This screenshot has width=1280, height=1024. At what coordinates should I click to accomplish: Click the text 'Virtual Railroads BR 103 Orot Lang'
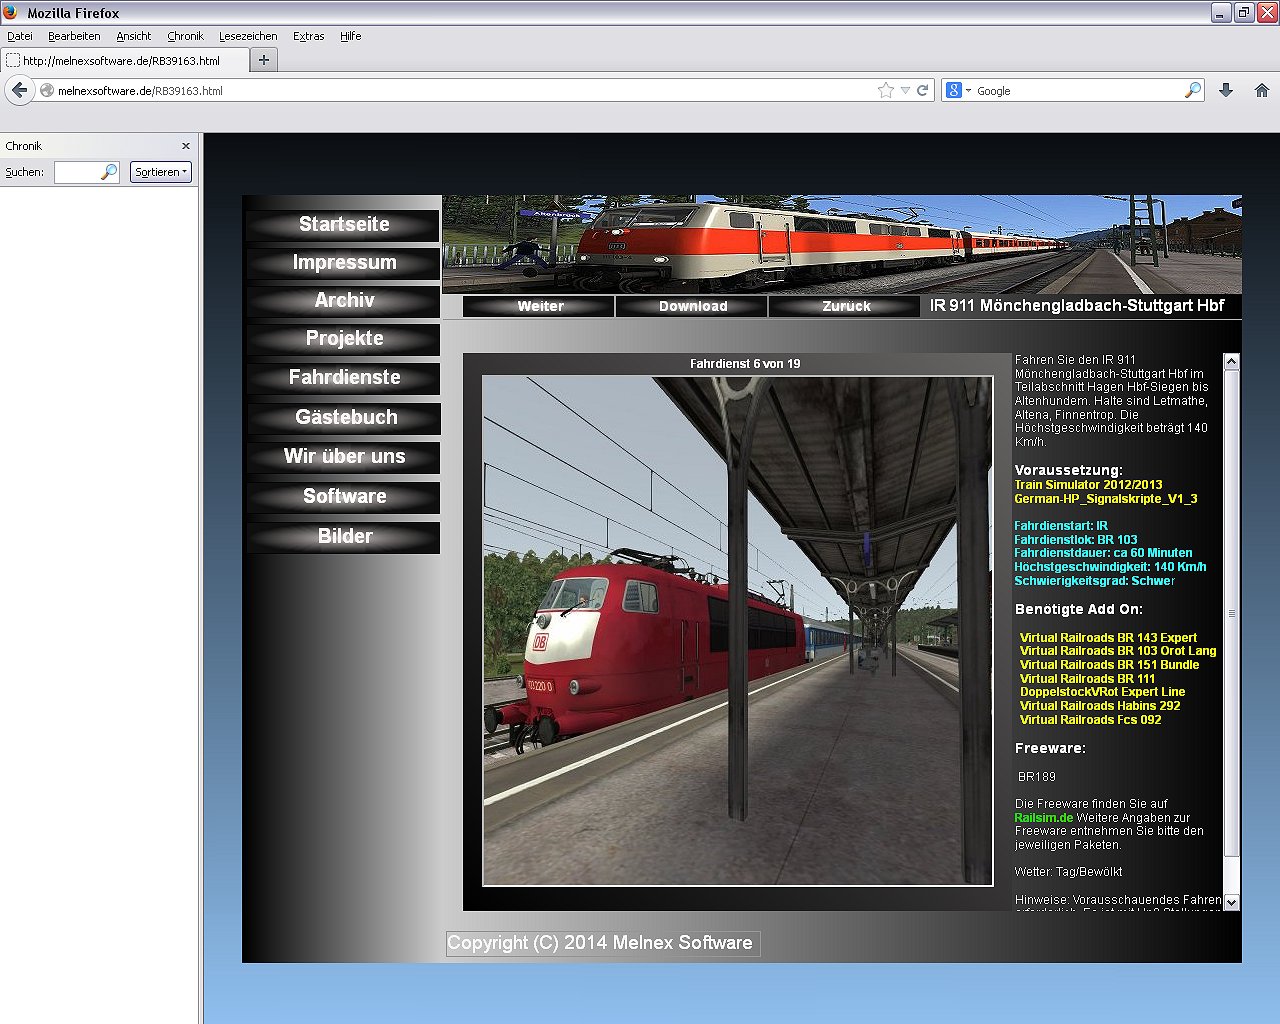click(x=1118, y=651)
